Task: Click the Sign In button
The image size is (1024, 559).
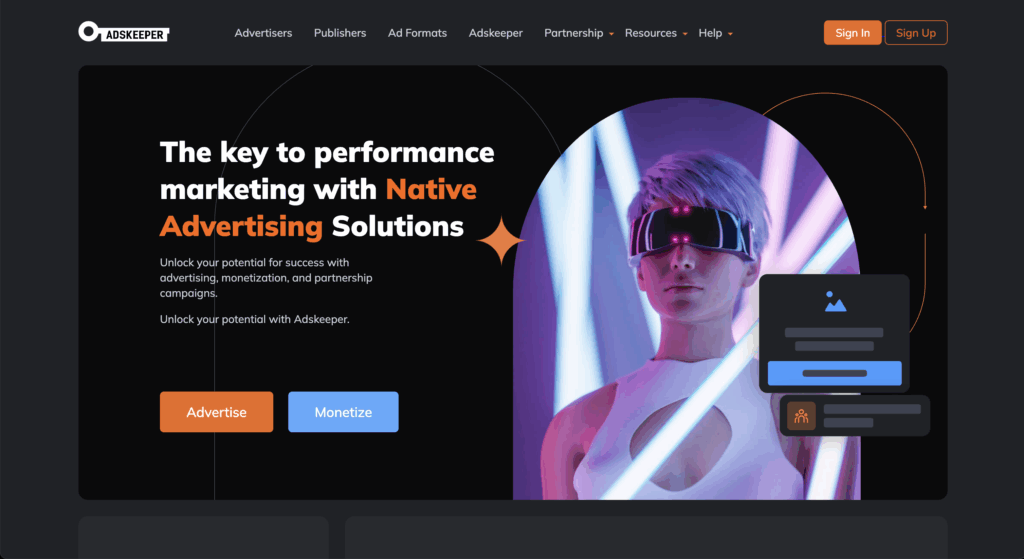Action: tap(852, 33)
